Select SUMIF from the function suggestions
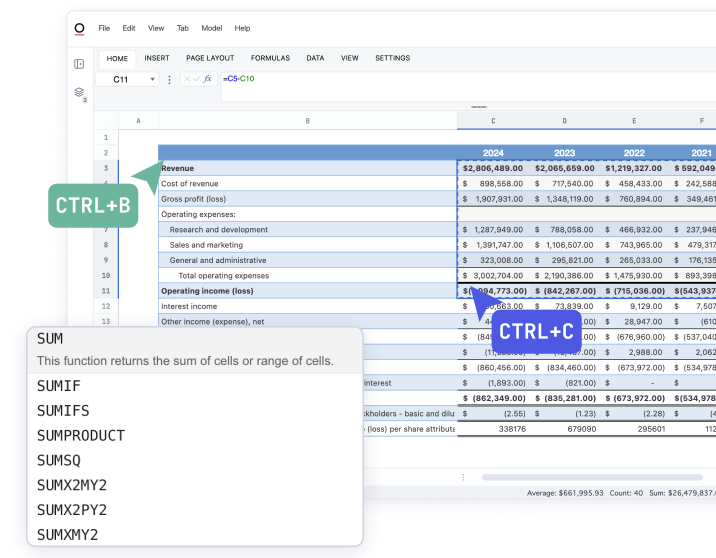This screenshot has height=558, width=716. 59,387
